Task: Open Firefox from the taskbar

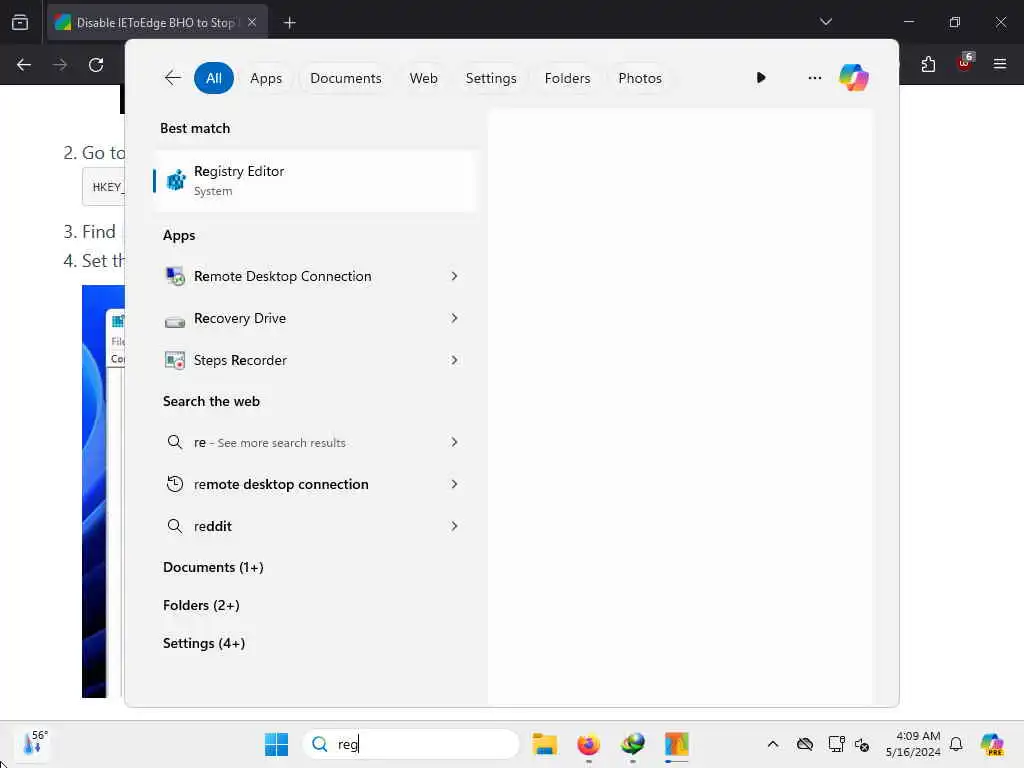Action: click(x=588, y=744)
